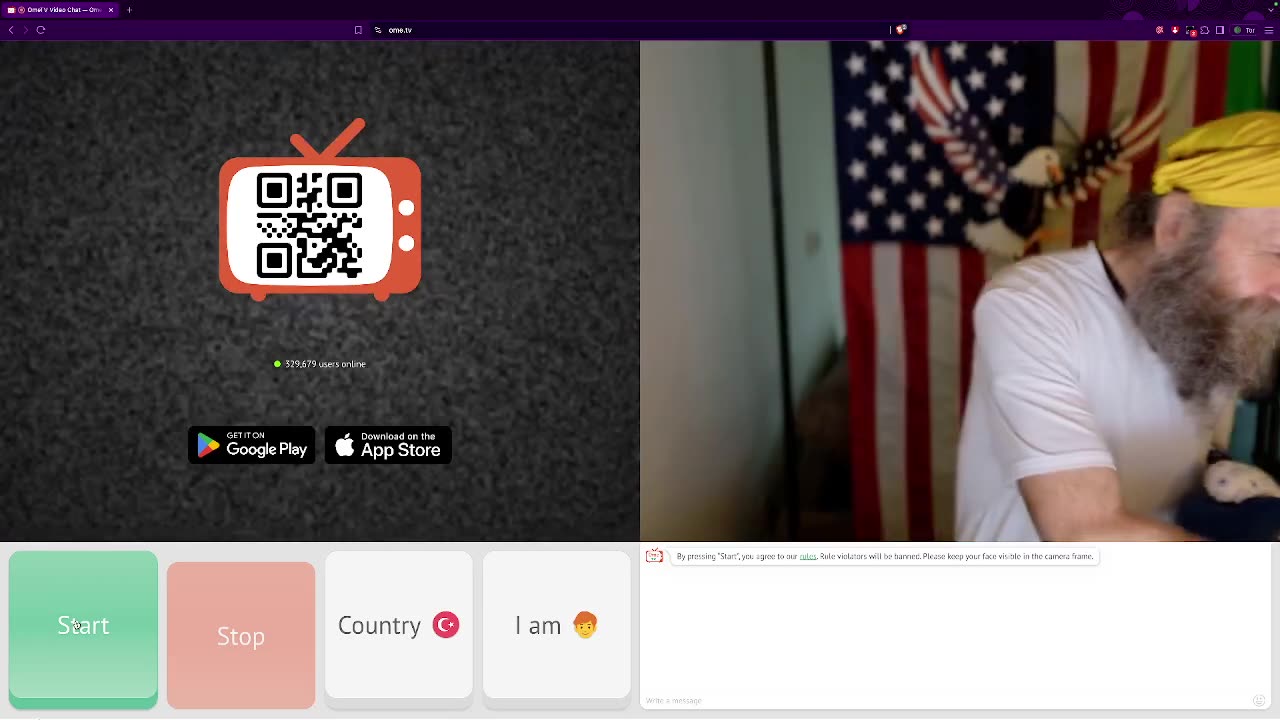Click the extension icon with red badge
The height and width of the screenshot is (720, 1280).
pyautogui.click(x=1190, y=31)
